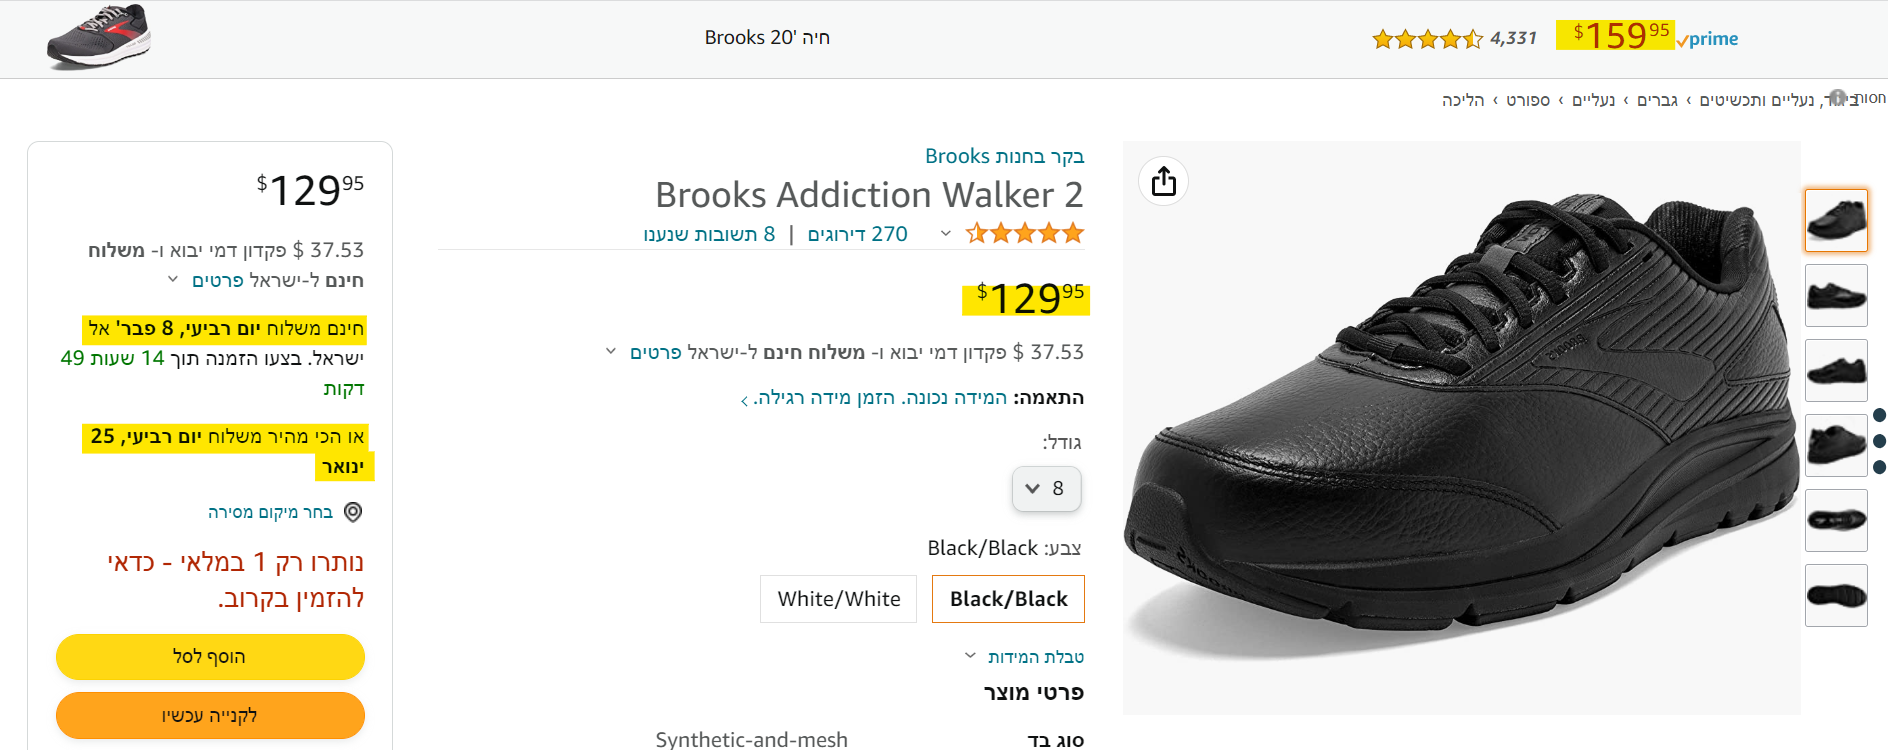Click the sport category breadcrumb
Image resolution: width=1888 pixels, height=750 pixels.
1528,100
